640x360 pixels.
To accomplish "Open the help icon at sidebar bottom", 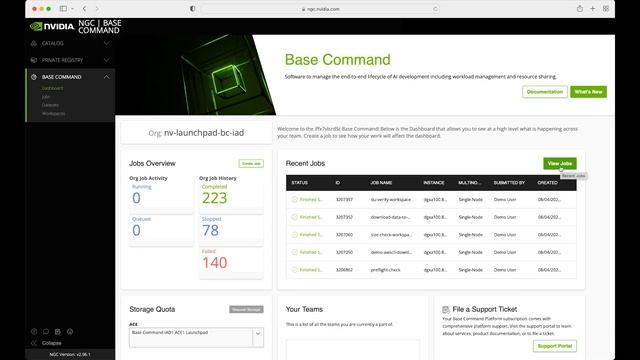I will pyautogui.click(x=34, y=331).
